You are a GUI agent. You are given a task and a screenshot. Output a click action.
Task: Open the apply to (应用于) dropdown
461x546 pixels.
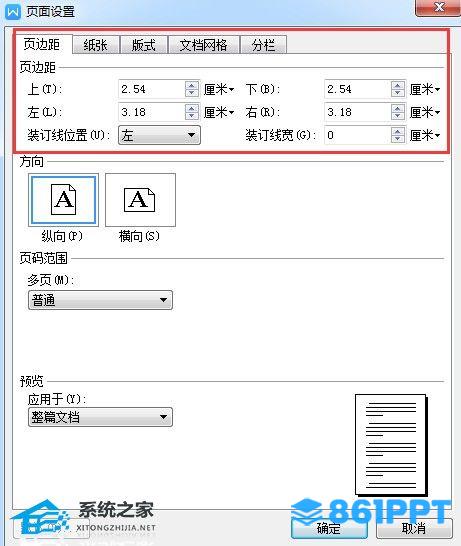[x=100, y=417]
